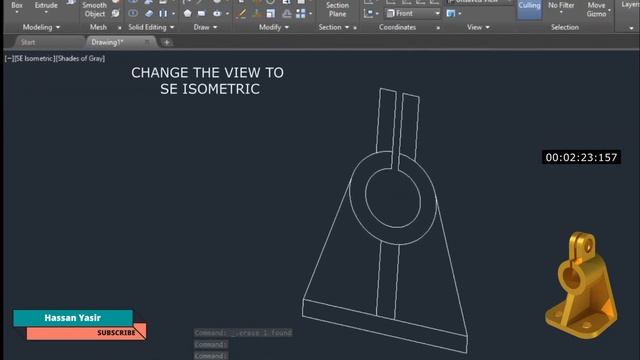Image resolution: width=640 pixels, height=360 pixels.
Task: Click the UCS icon in Coordinates panel
Action: click(x=369, y=13)
